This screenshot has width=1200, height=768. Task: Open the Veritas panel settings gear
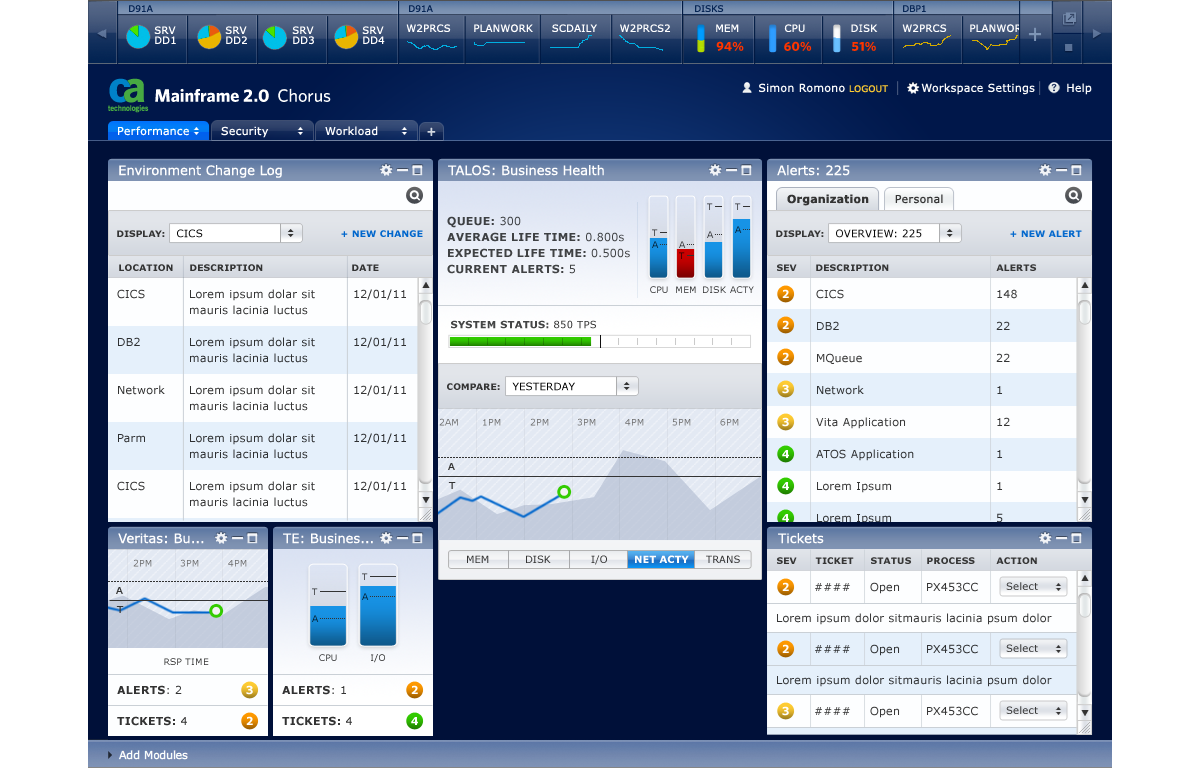point(221,539)
